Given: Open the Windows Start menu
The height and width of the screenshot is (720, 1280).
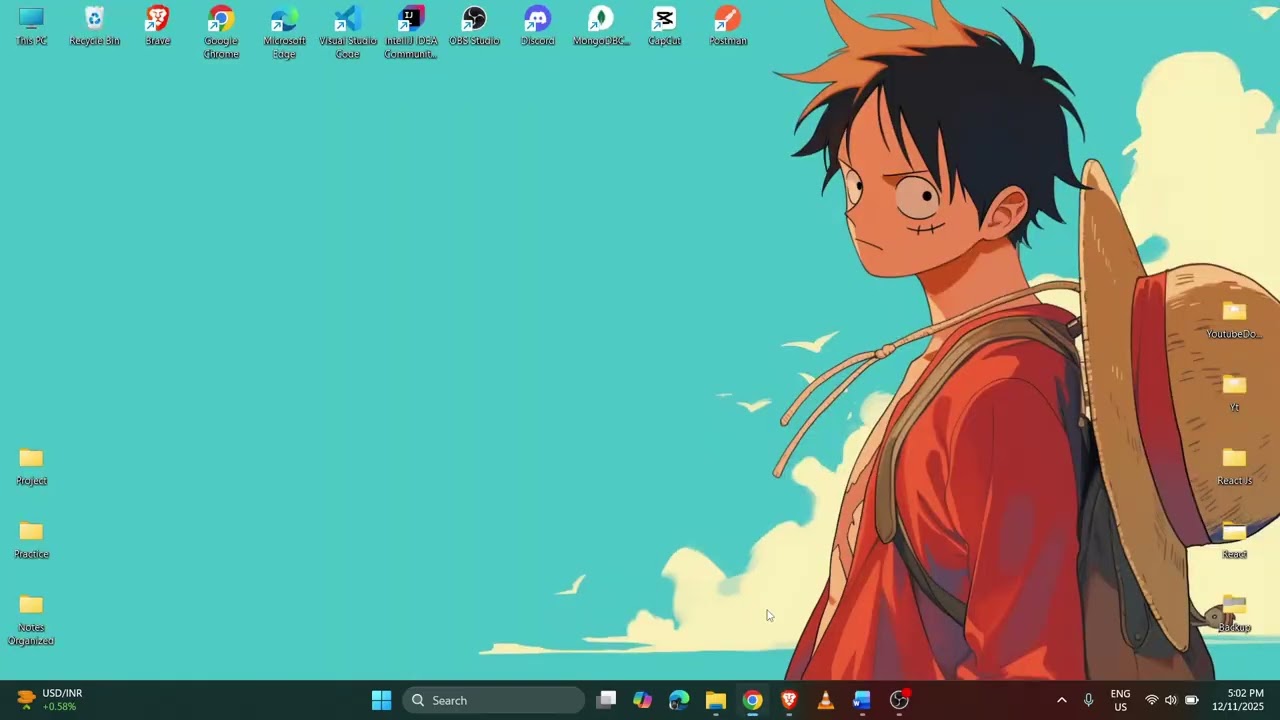Looking at the screenshot, I should click(x=382, y=700).
